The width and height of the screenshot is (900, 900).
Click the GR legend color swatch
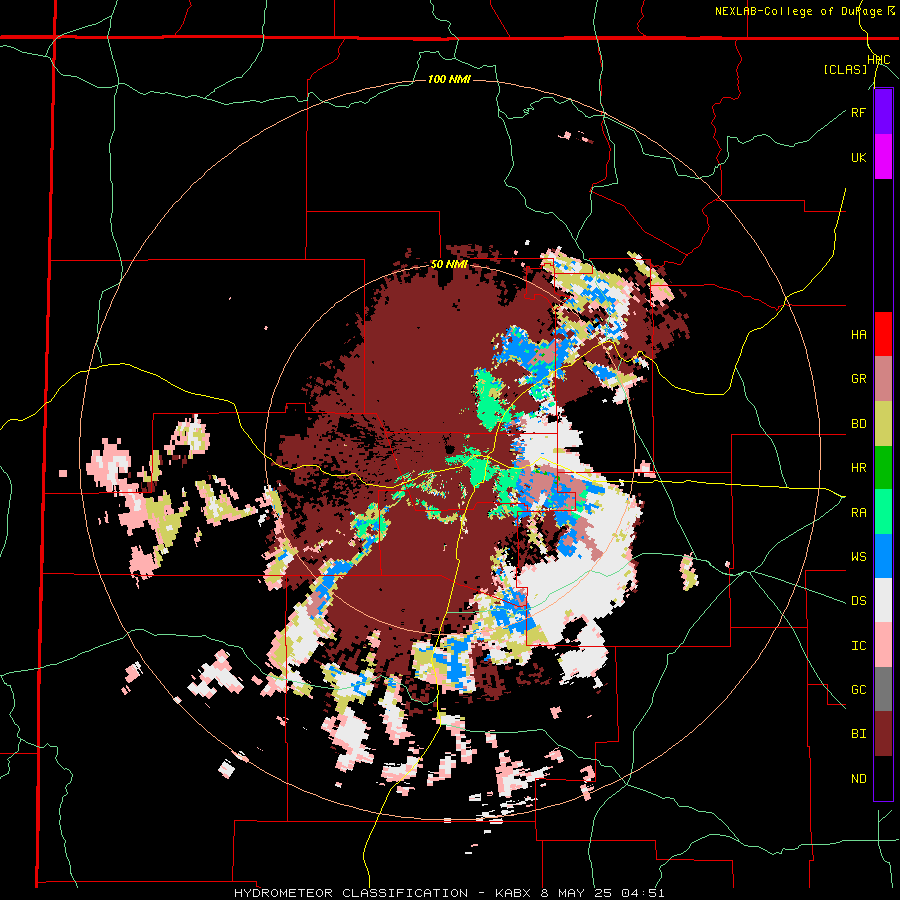[x=883, y=379]
